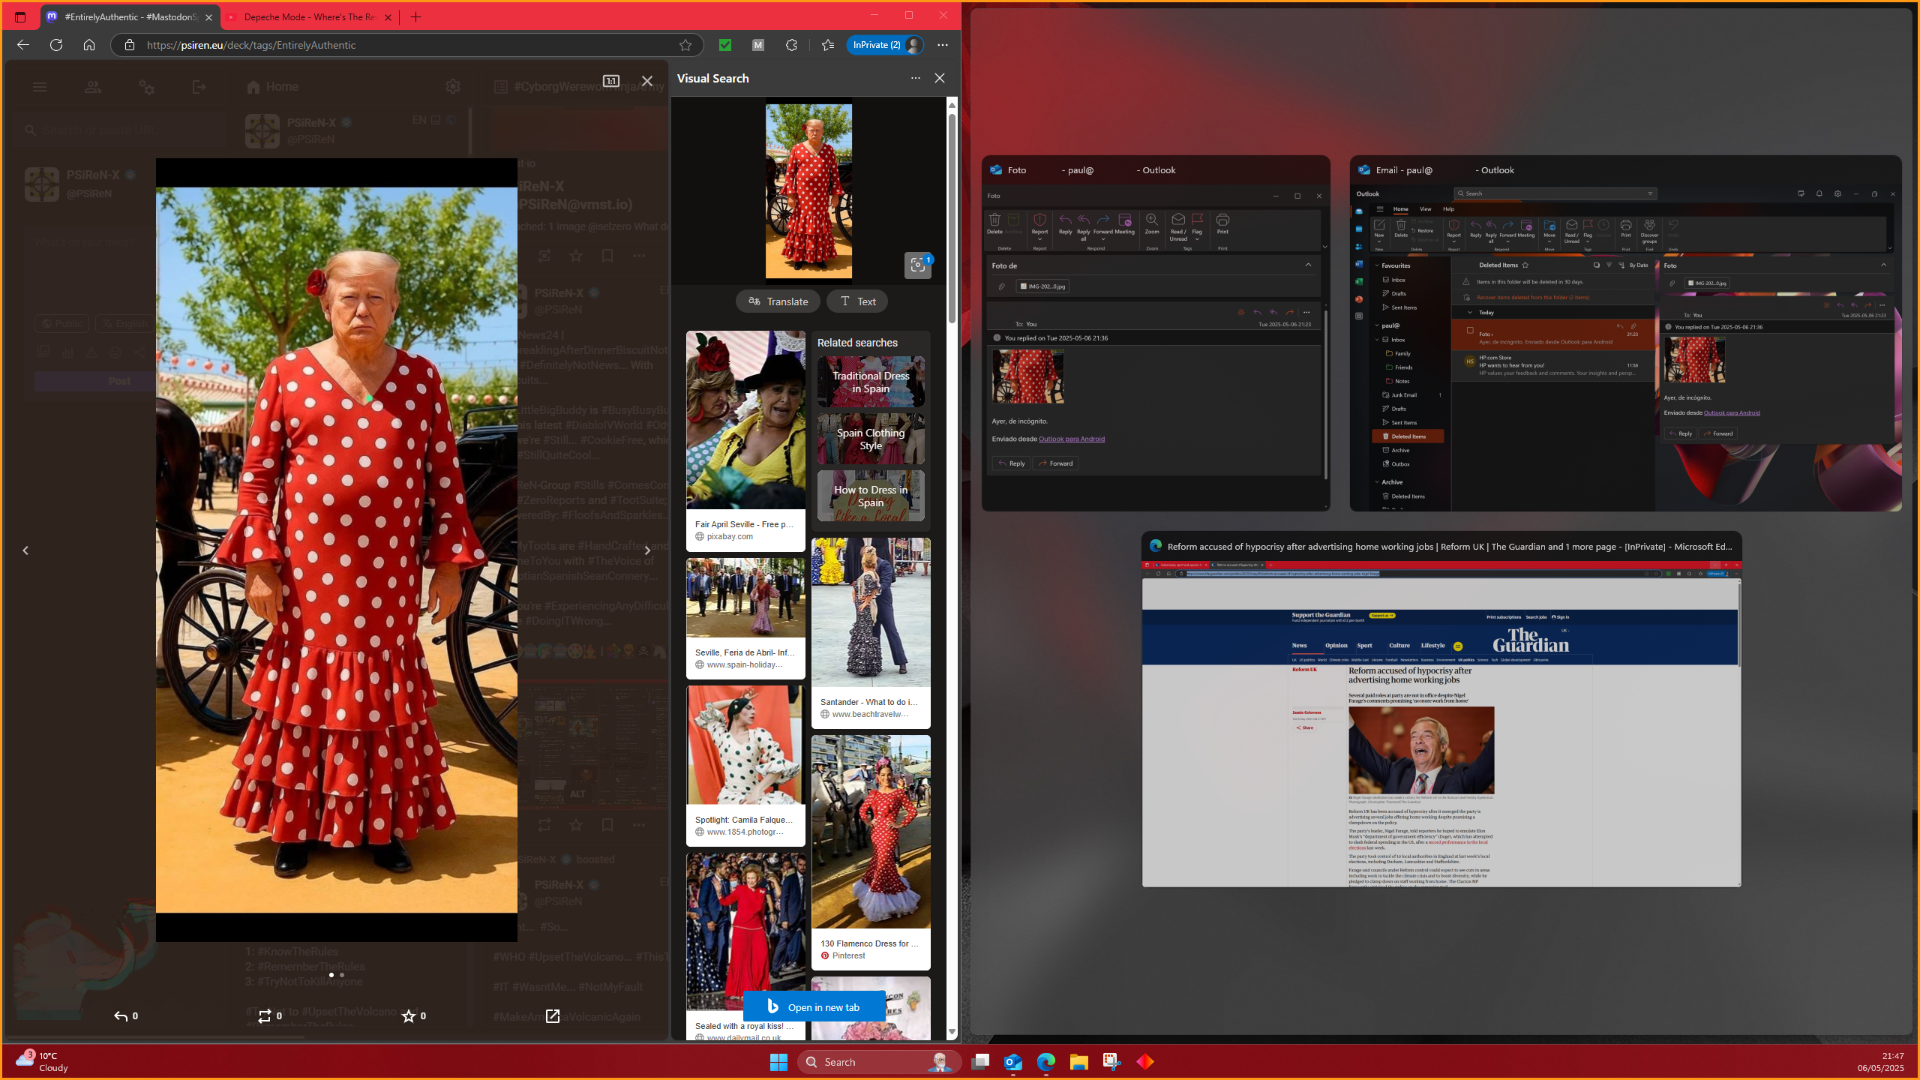Reply to the post in media viewer
This screenshot has width=1920, height=1080.
(x=126, y=1016)
